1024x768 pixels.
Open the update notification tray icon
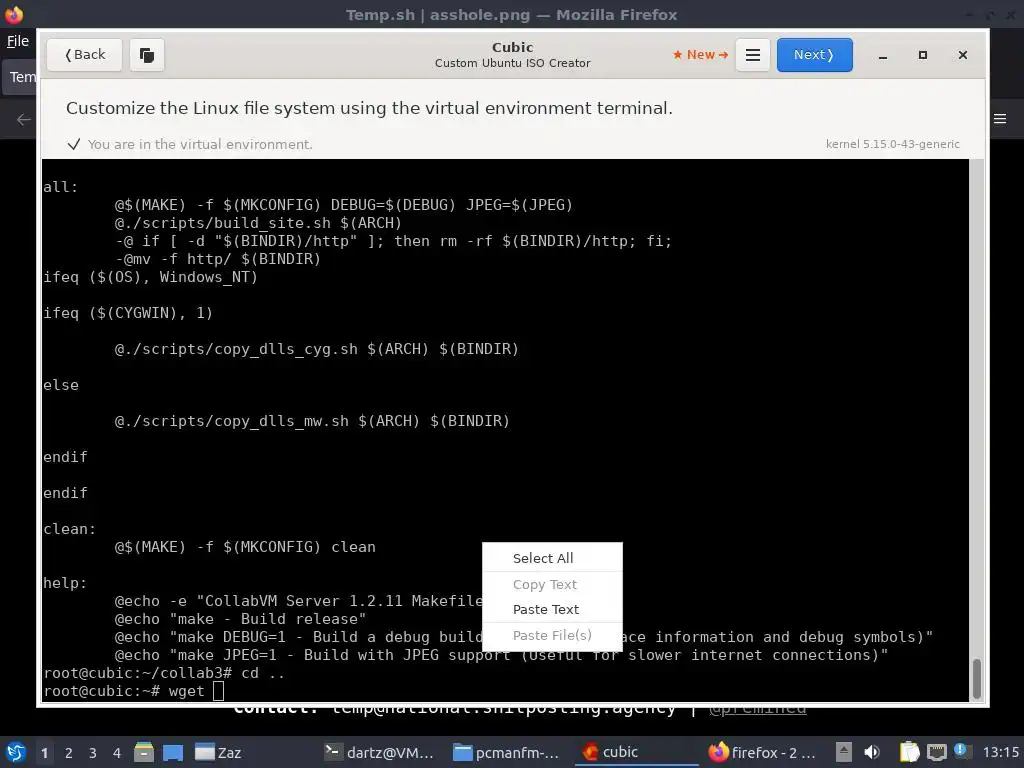[x=961, y=751]
